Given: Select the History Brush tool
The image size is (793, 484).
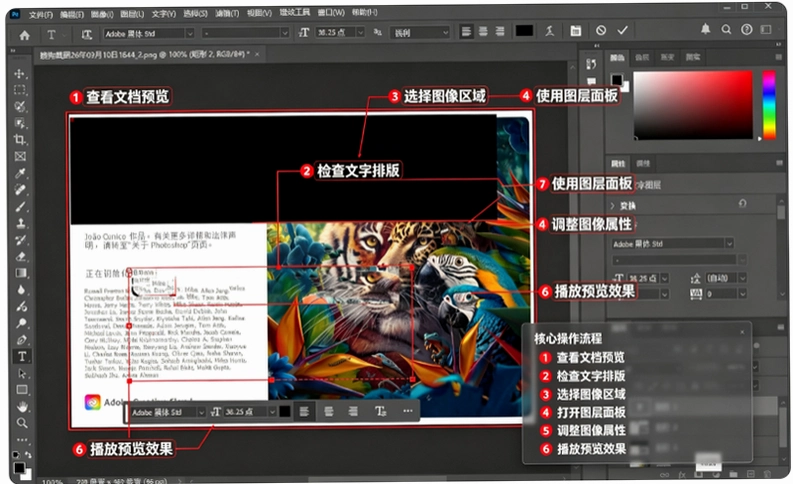Looking at the screenshot, I should (21, 240).
